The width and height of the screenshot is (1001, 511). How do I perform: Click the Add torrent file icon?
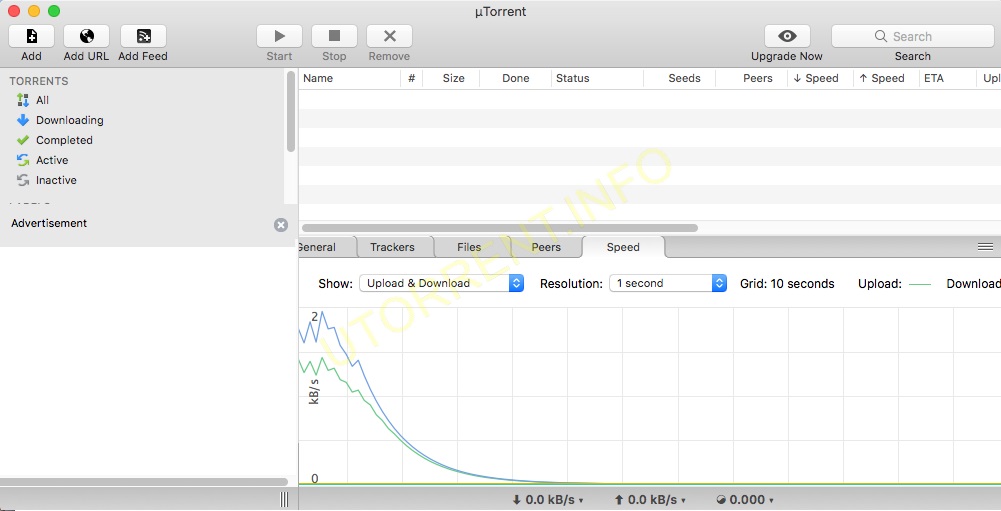[31, 36]
